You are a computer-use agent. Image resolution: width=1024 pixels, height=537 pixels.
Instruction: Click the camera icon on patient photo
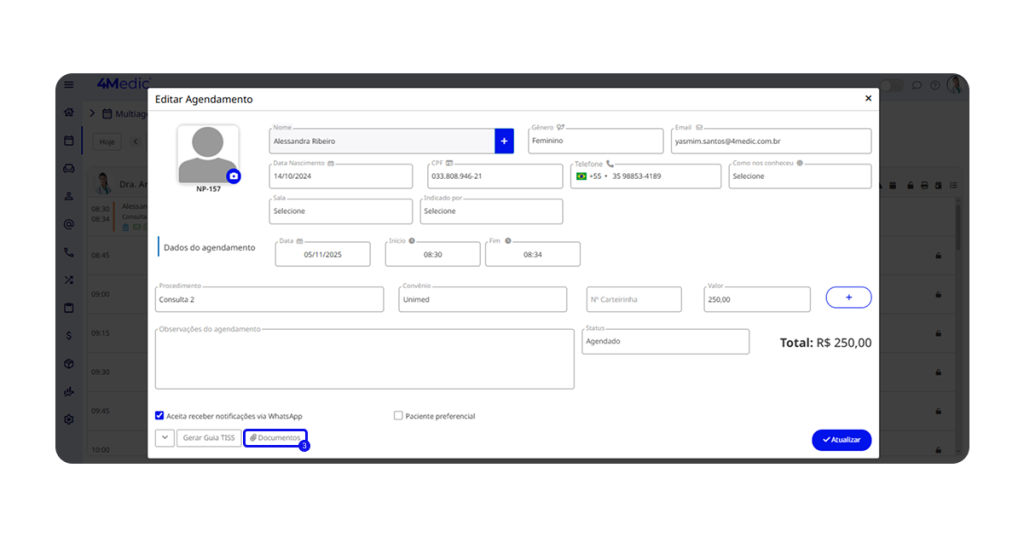(x=233, y=176)
